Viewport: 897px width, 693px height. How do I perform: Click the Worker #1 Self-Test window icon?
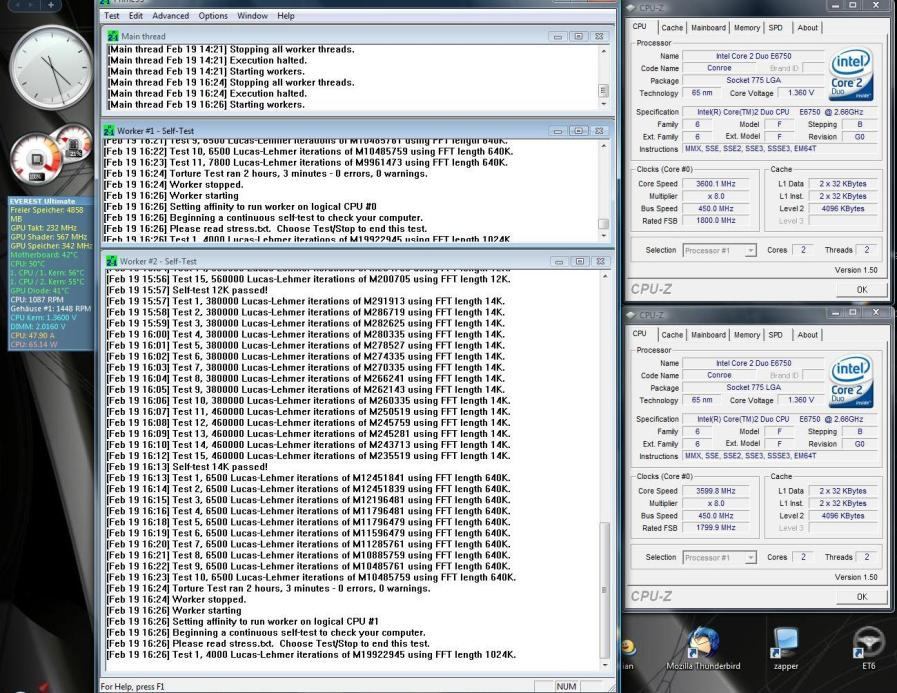coord(109,131)
